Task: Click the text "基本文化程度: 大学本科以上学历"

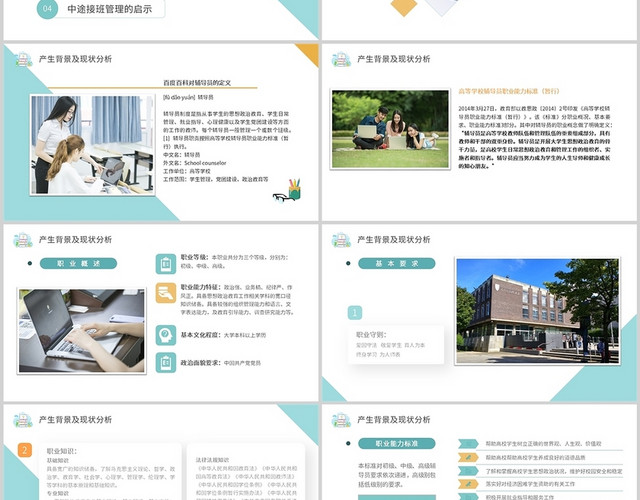Action: coord(223,335)
